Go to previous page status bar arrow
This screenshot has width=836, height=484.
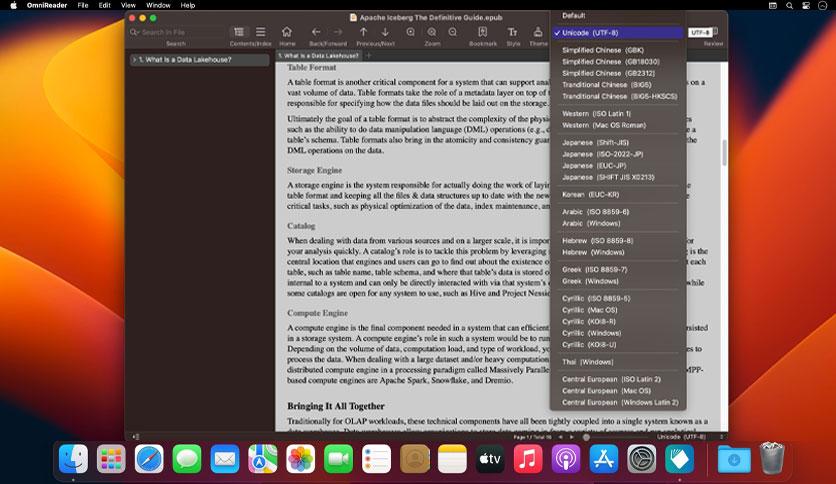coord(560,437)
